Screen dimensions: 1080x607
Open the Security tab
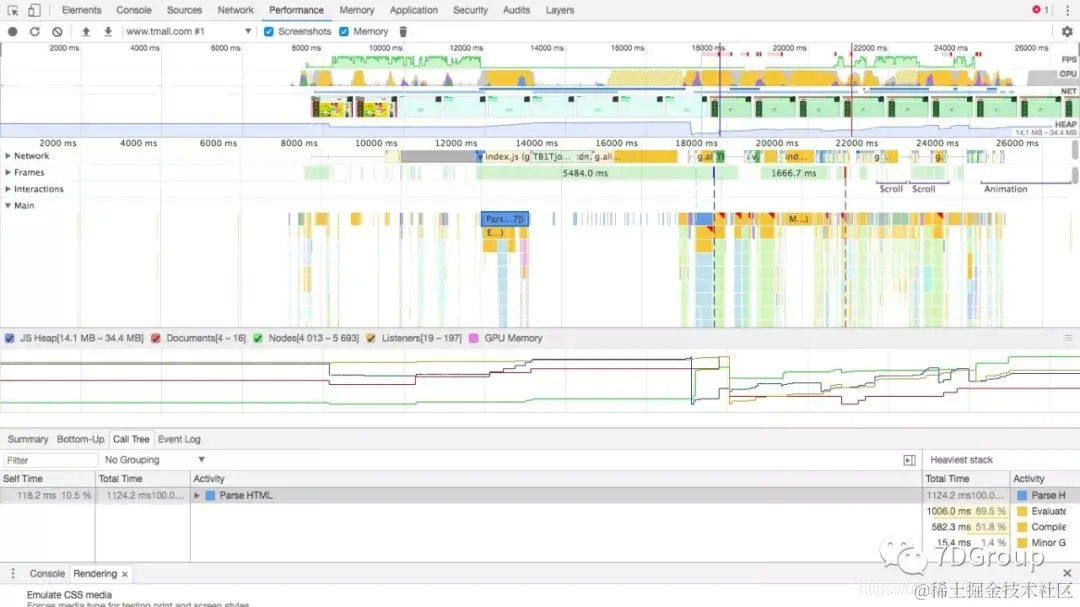[470, 10]
